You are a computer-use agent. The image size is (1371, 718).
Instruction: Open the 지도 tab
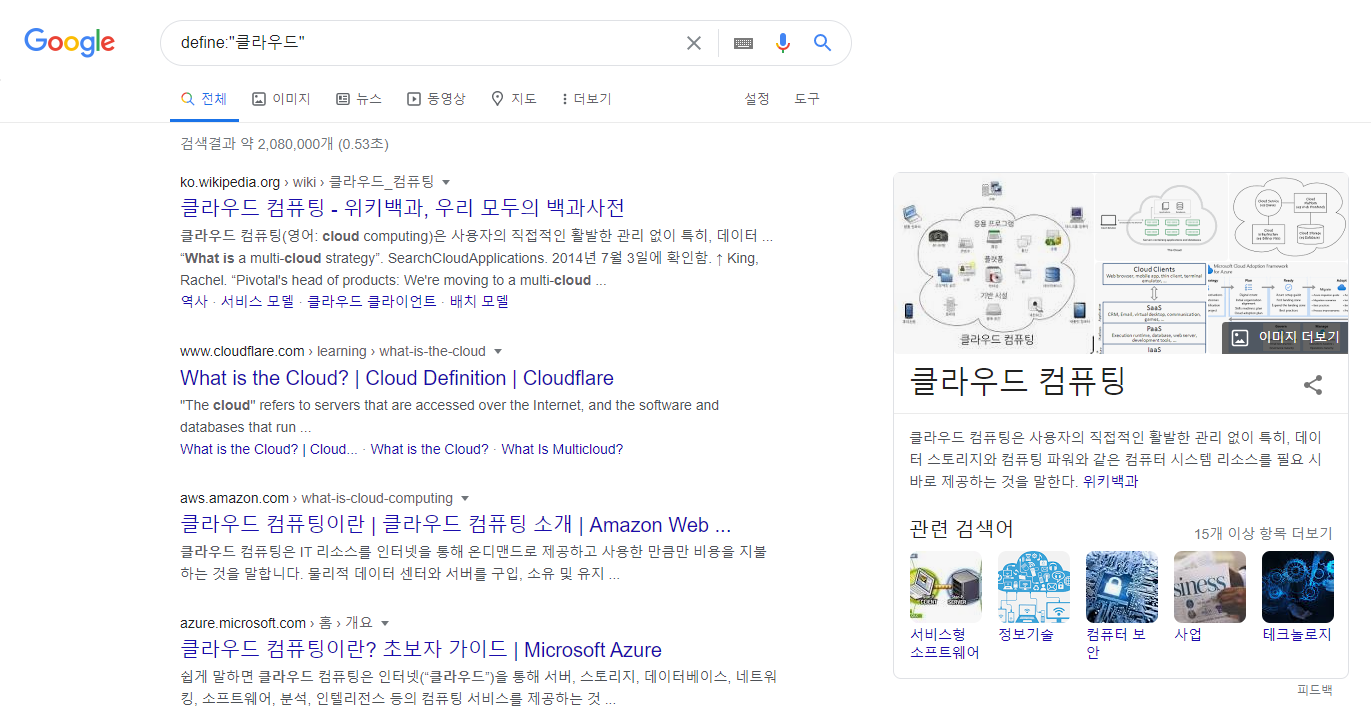coord(514,99)
